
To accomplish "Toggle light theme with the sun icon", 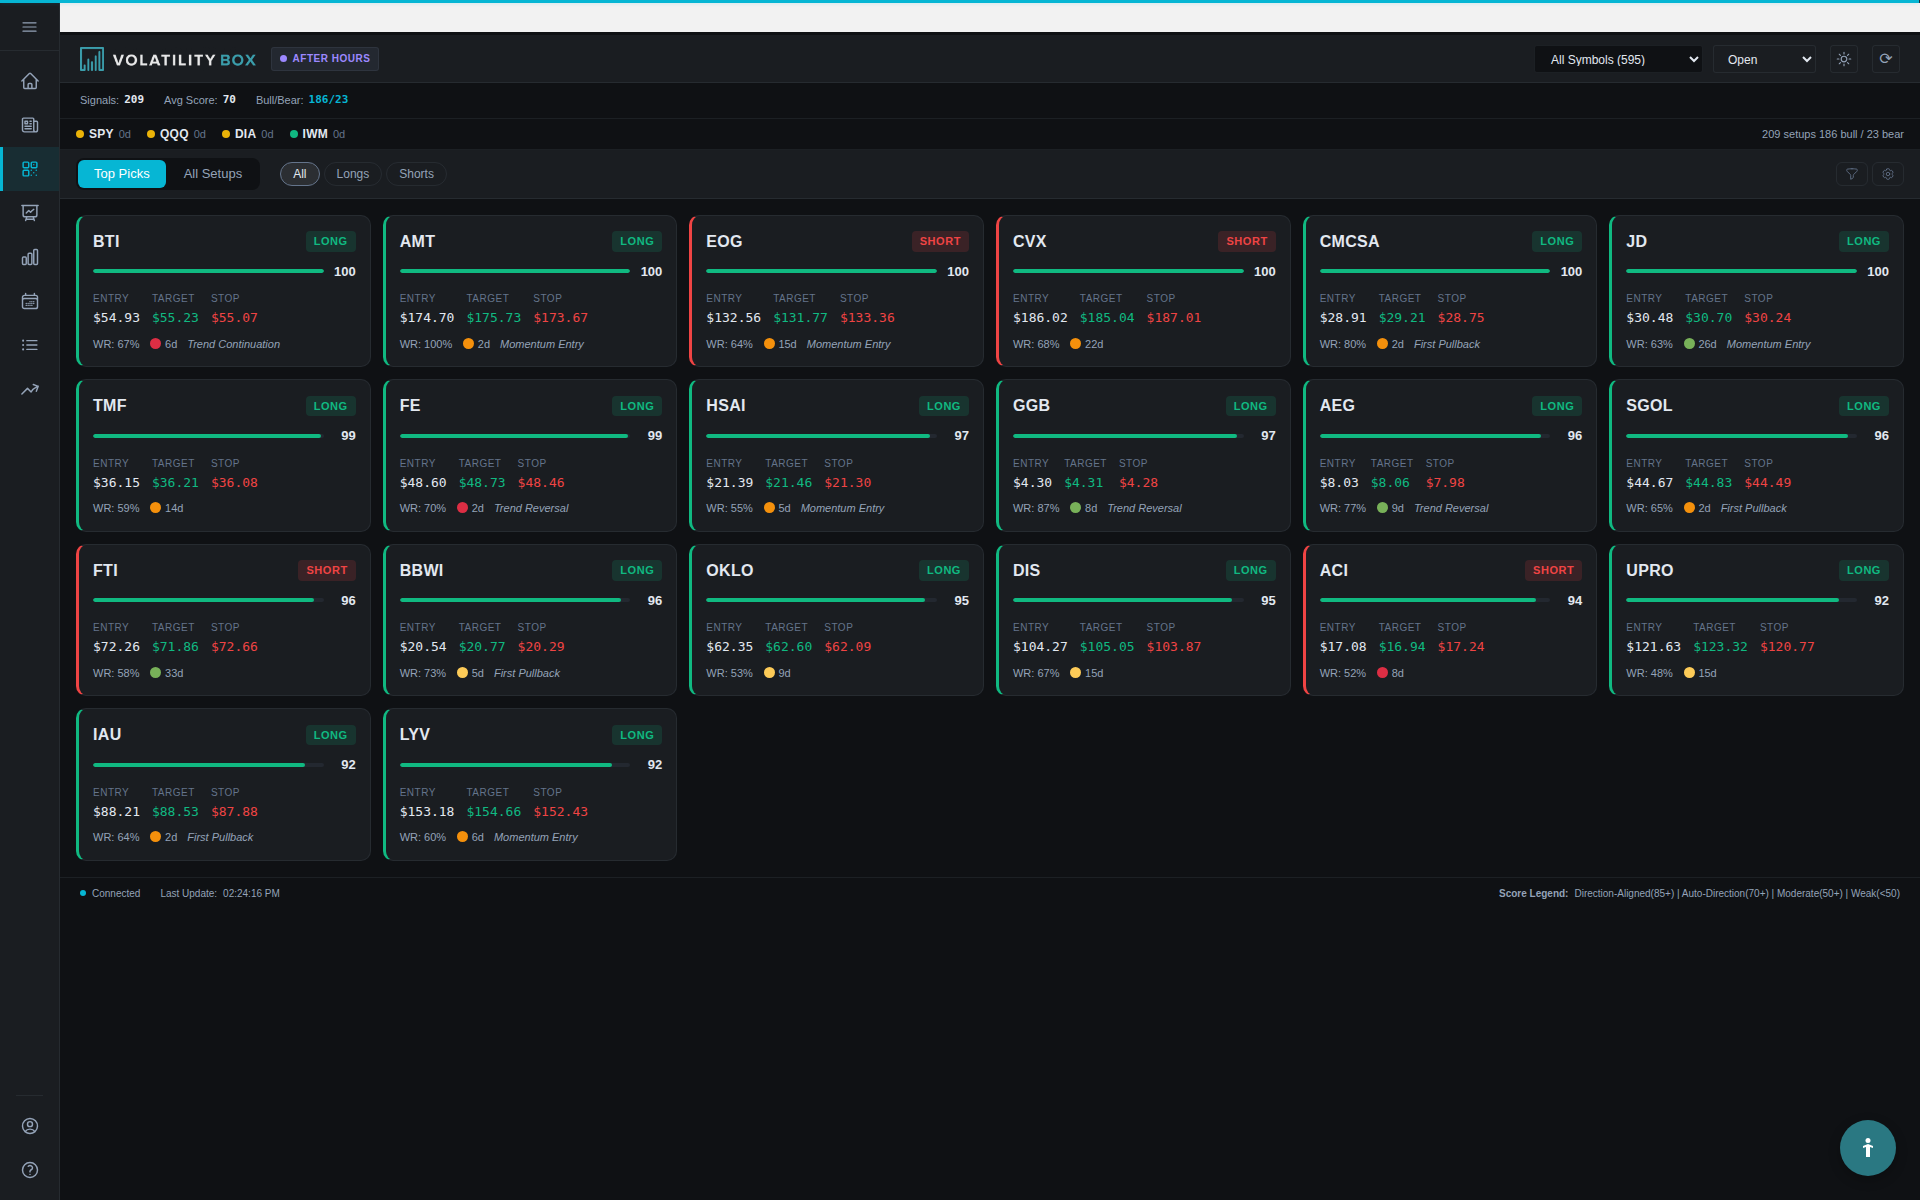I will pyautogui.click(x=1844, y=59).
